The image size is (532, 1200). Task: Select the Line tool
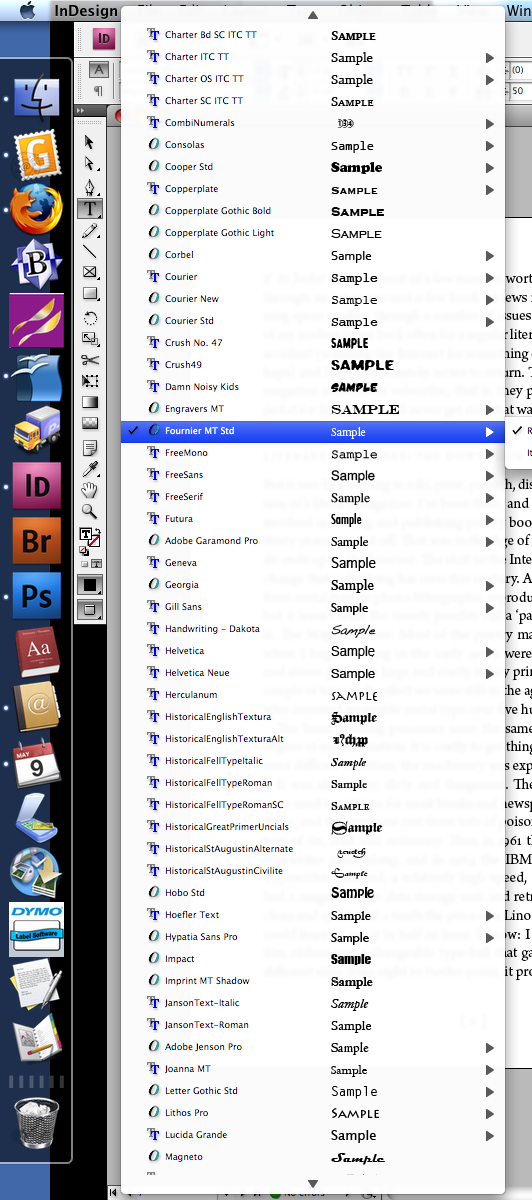[x=90, y=251]
